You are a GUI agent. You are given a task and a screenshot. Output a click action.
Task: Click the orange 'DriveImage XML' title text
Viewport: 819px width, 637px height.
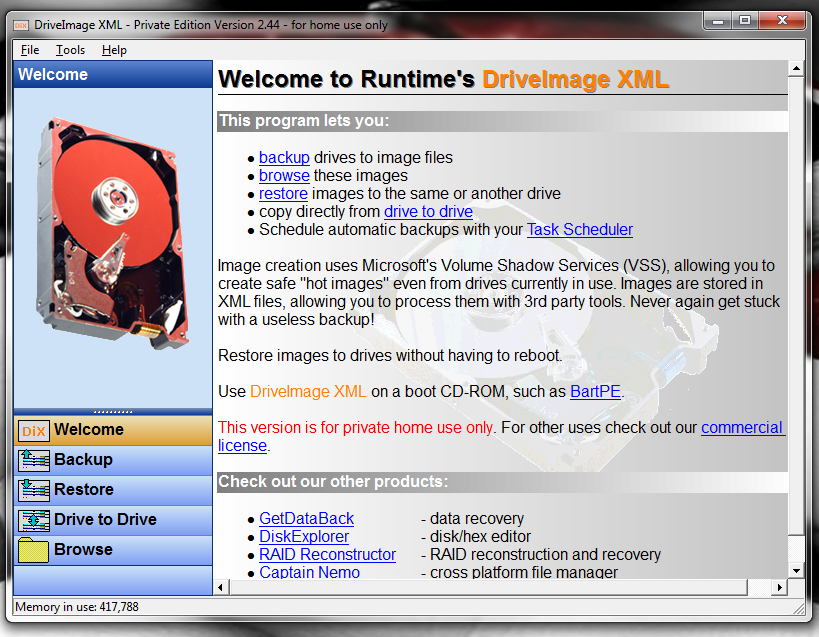pyautogui.click(x=576, y=79)
